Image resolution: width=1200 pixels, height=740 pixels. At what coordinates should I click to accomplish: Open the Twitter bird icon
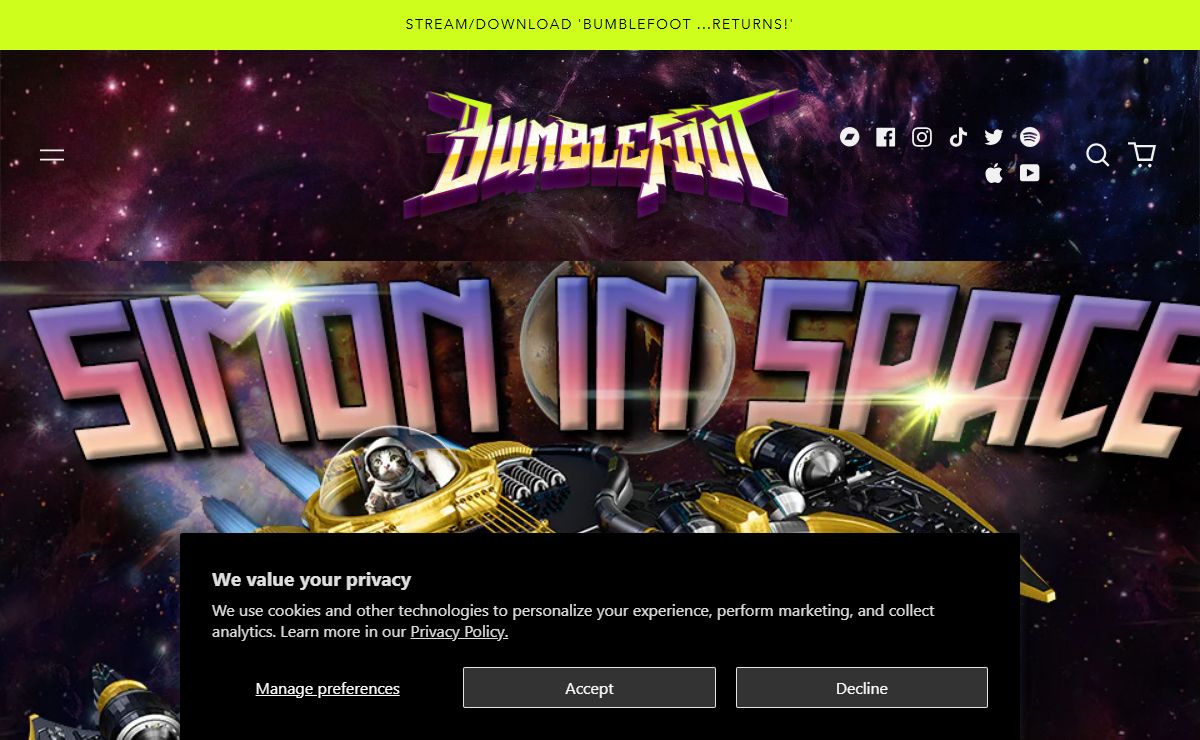tap(994, 137)
